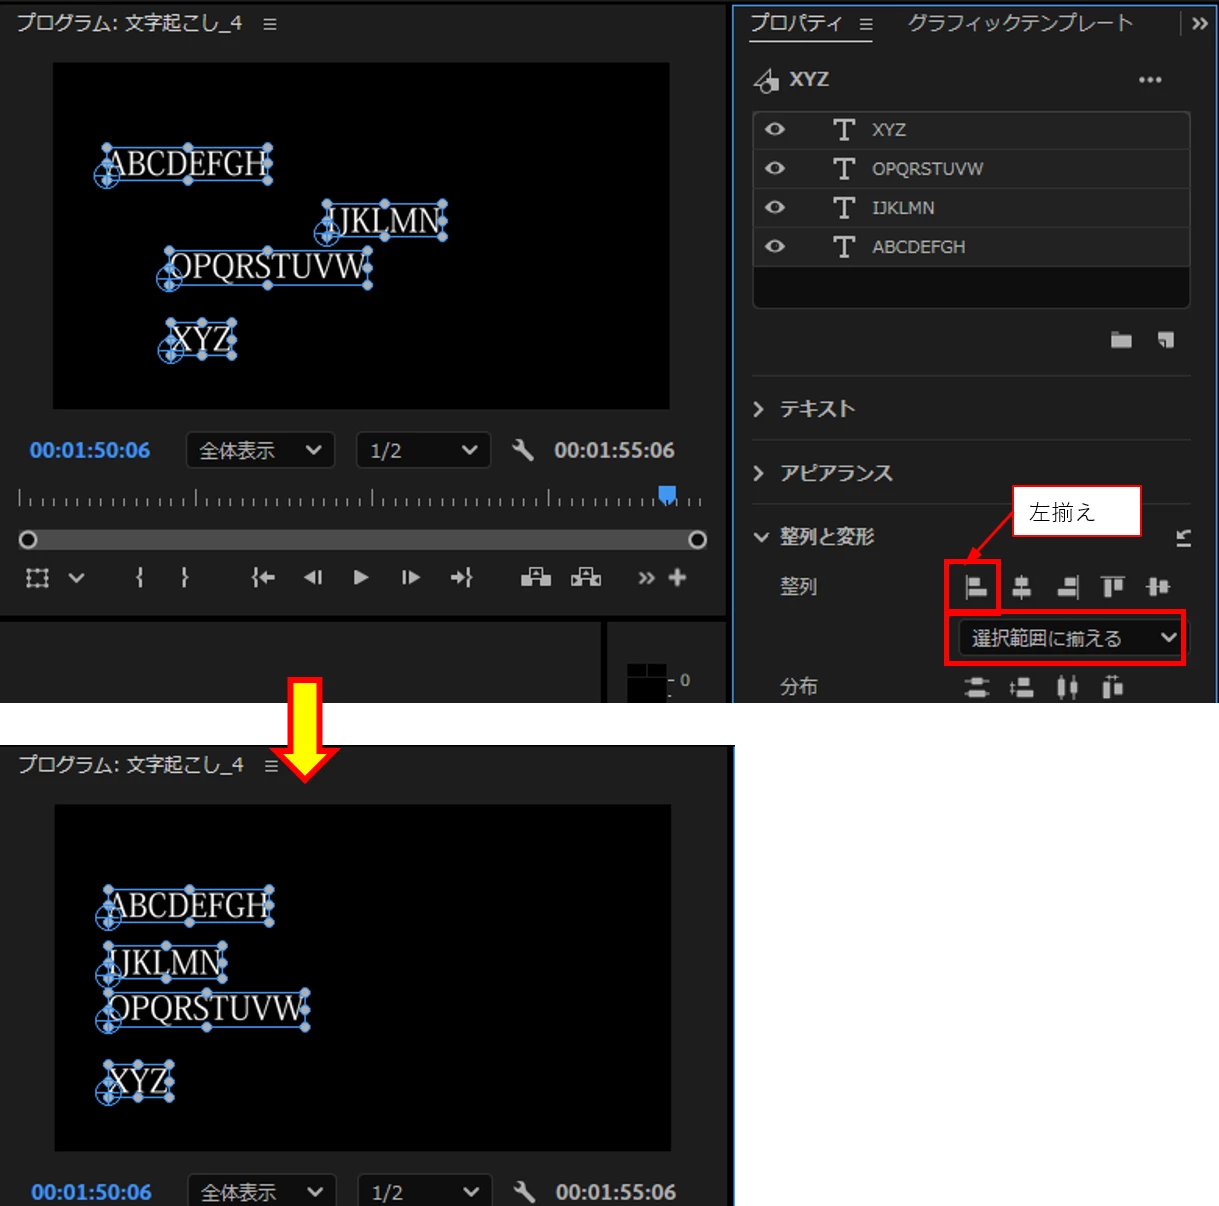Collapse the 整列と変形 section
Image resolution: width=1219 pixels, height=1206 pixels.
(x=761, y=537)
